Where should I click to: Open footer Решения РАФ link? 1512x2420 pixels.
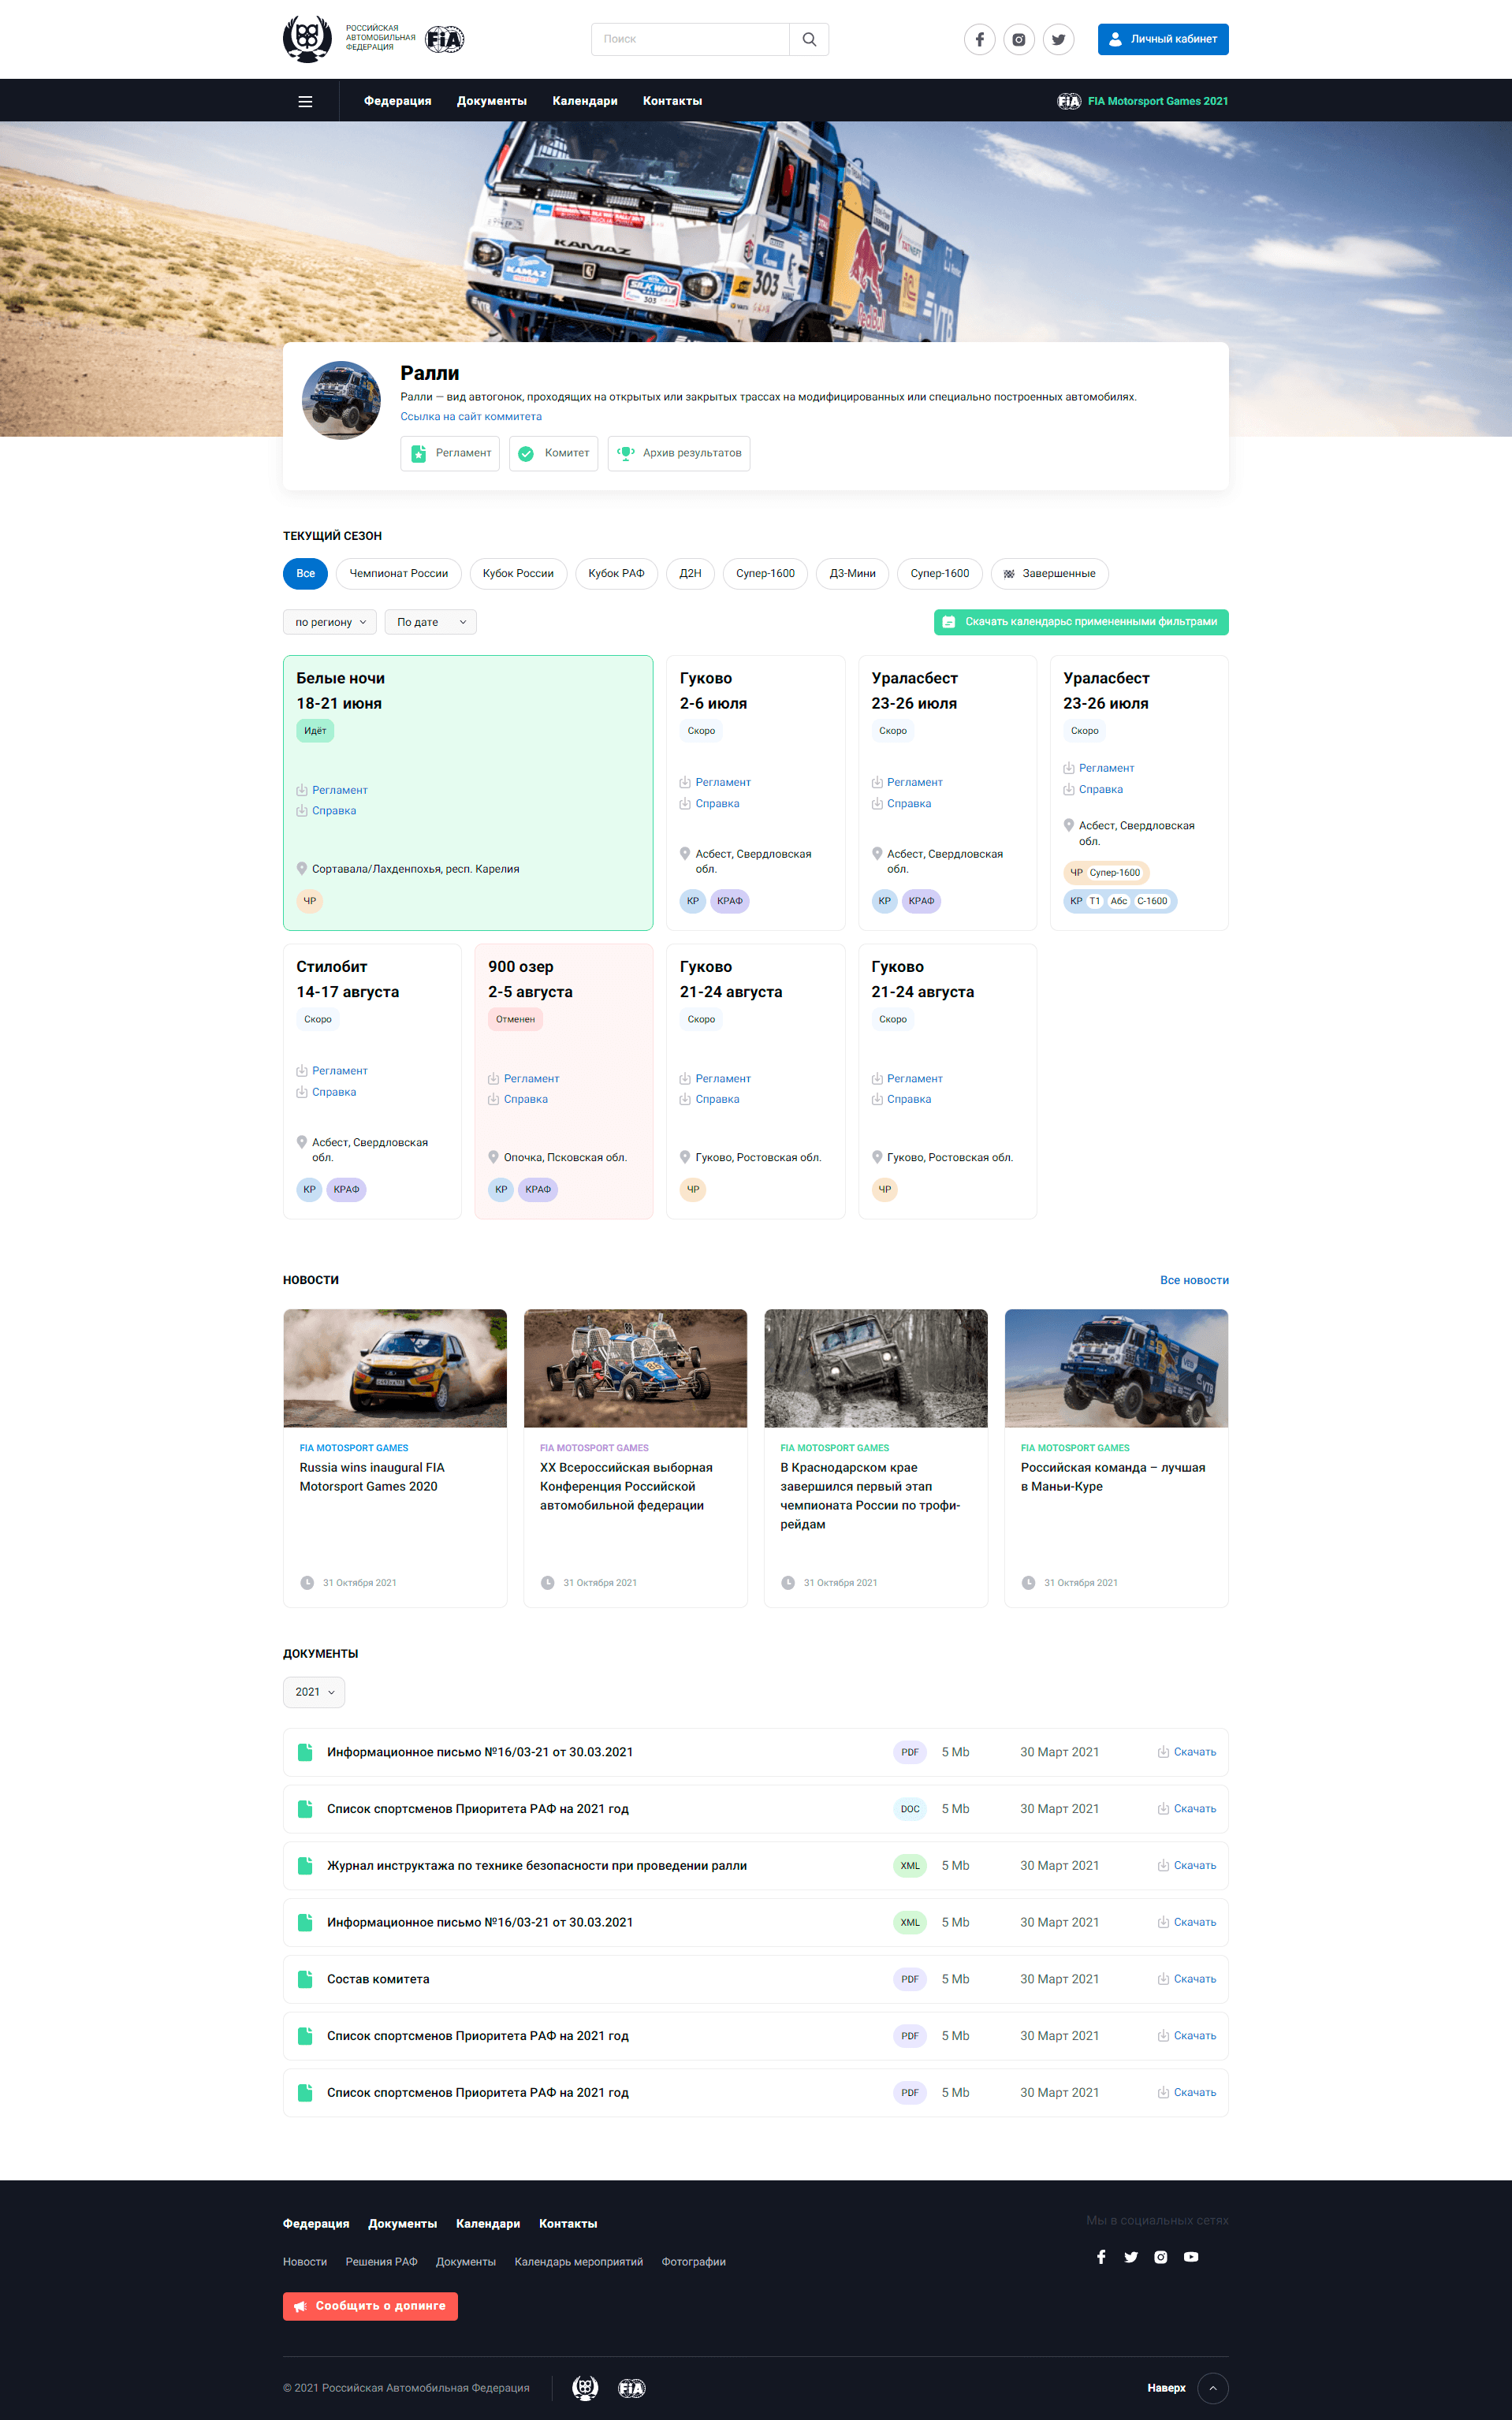click(381, 2261)
